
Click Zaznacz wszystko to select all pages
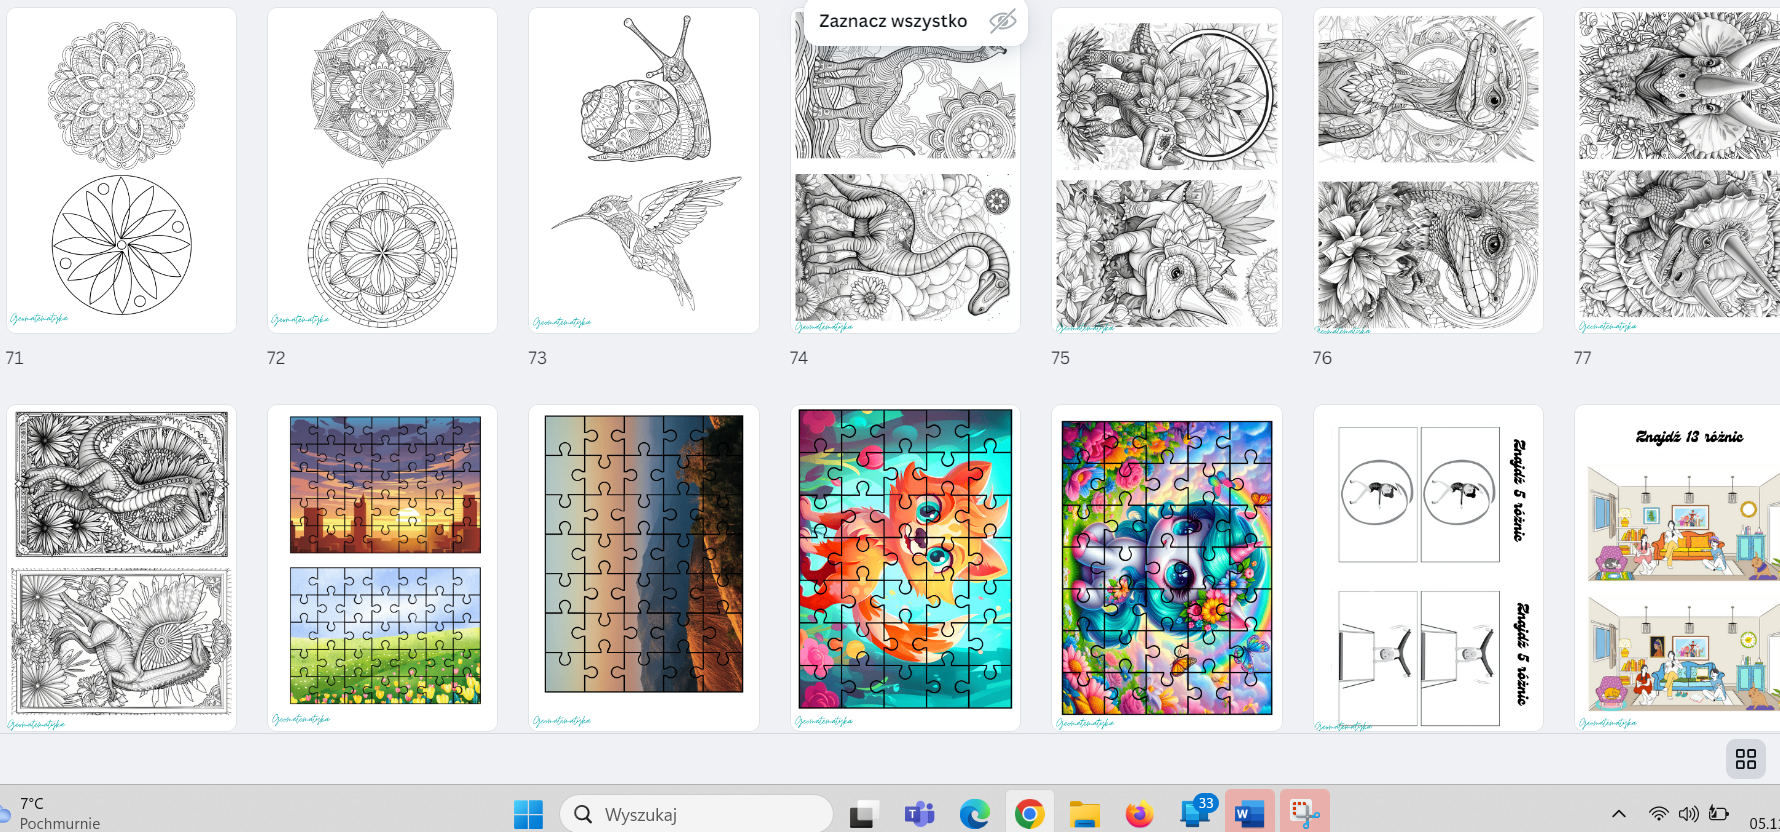pos(892,21)
